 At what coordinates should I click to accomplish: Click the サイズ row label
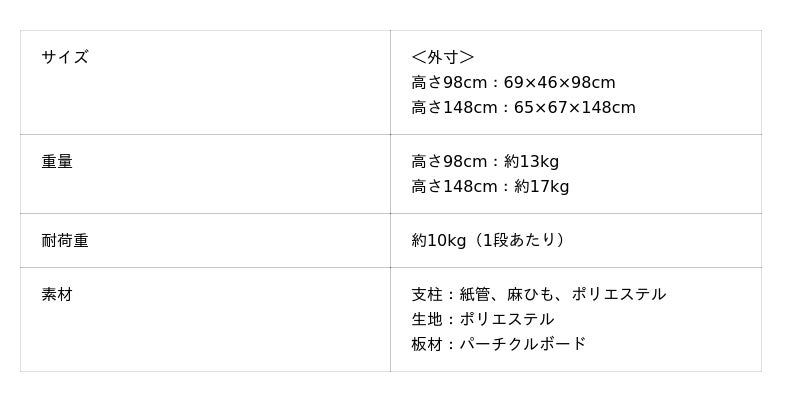coord(65,57)
